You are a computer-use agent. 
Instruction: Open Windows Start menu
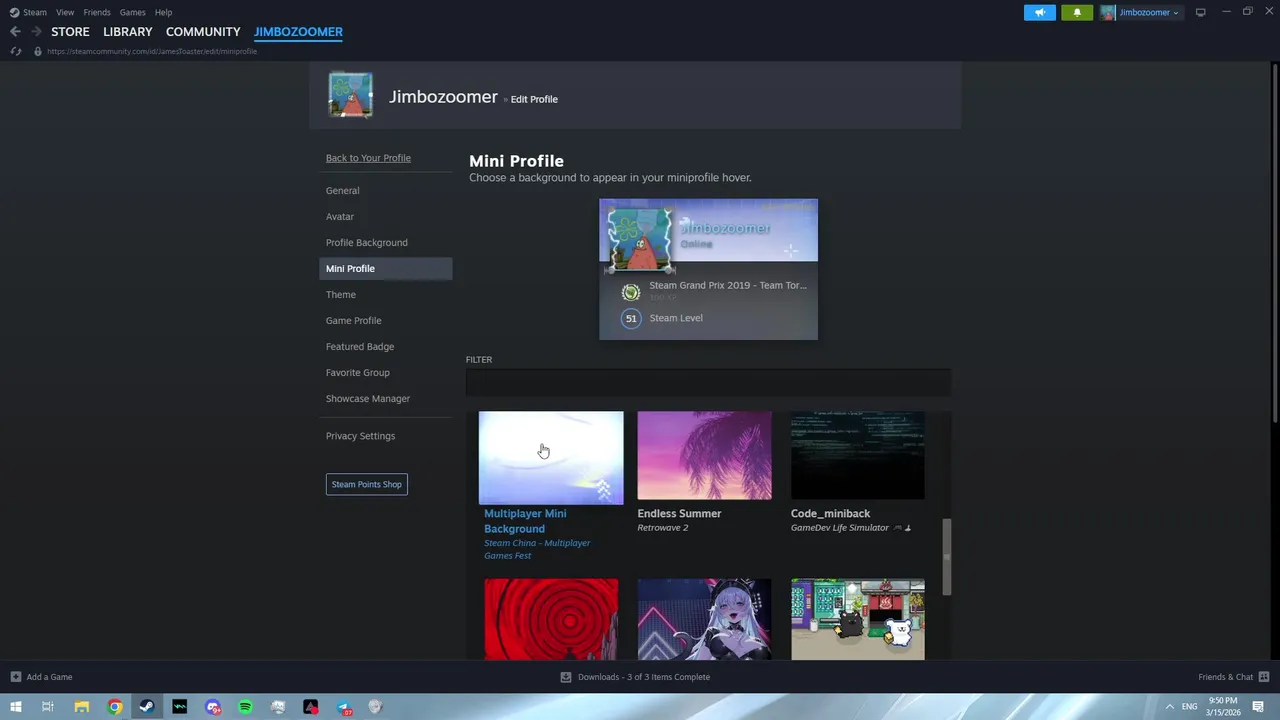[15, 707]
